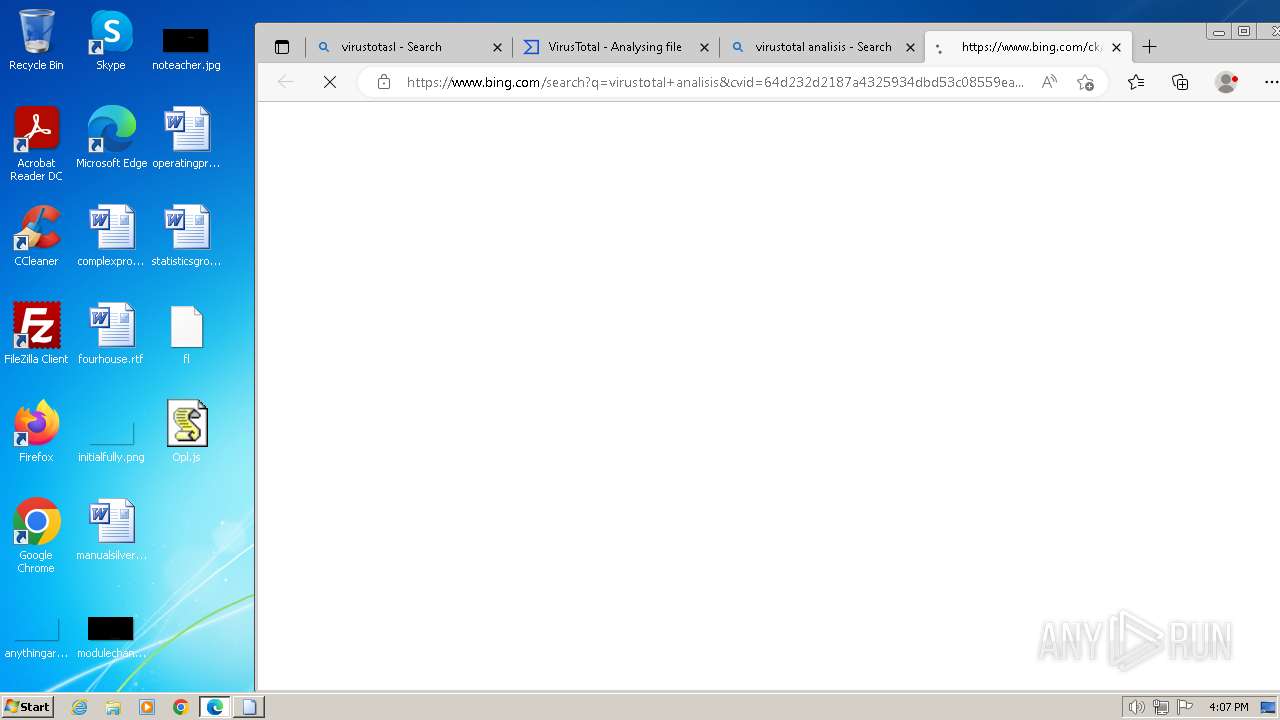Select the manualsilver... Word document
This screenshot has width=1280, height=720.
pos(111,530)
